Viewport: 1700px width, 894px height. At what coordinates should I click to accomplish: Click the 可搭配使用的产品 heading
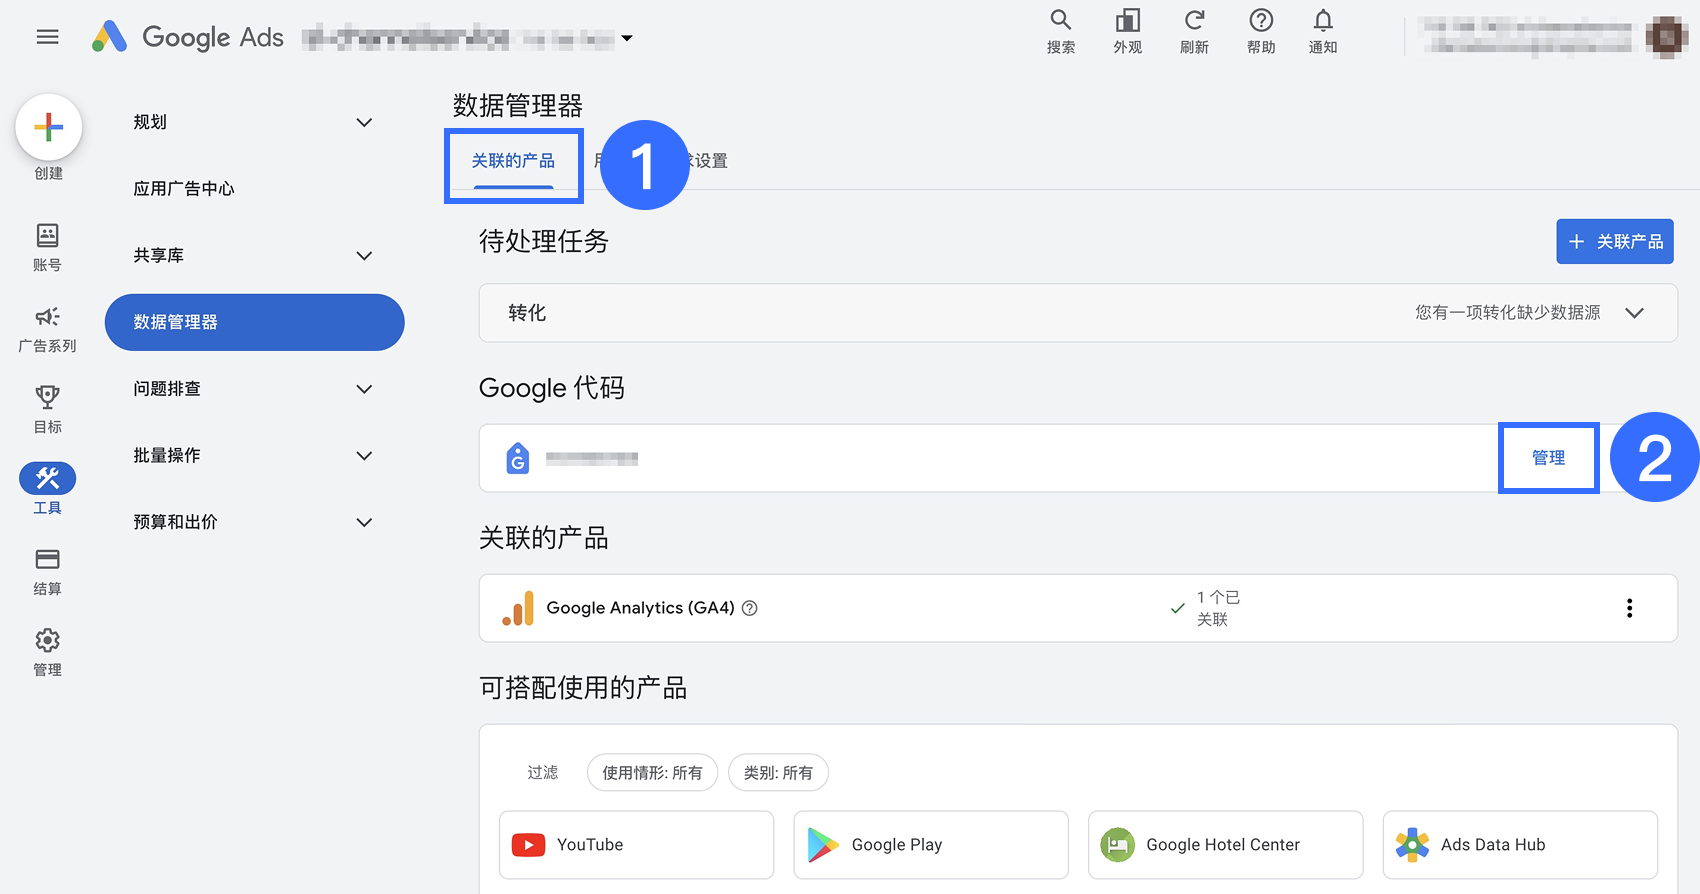[583, 688]
